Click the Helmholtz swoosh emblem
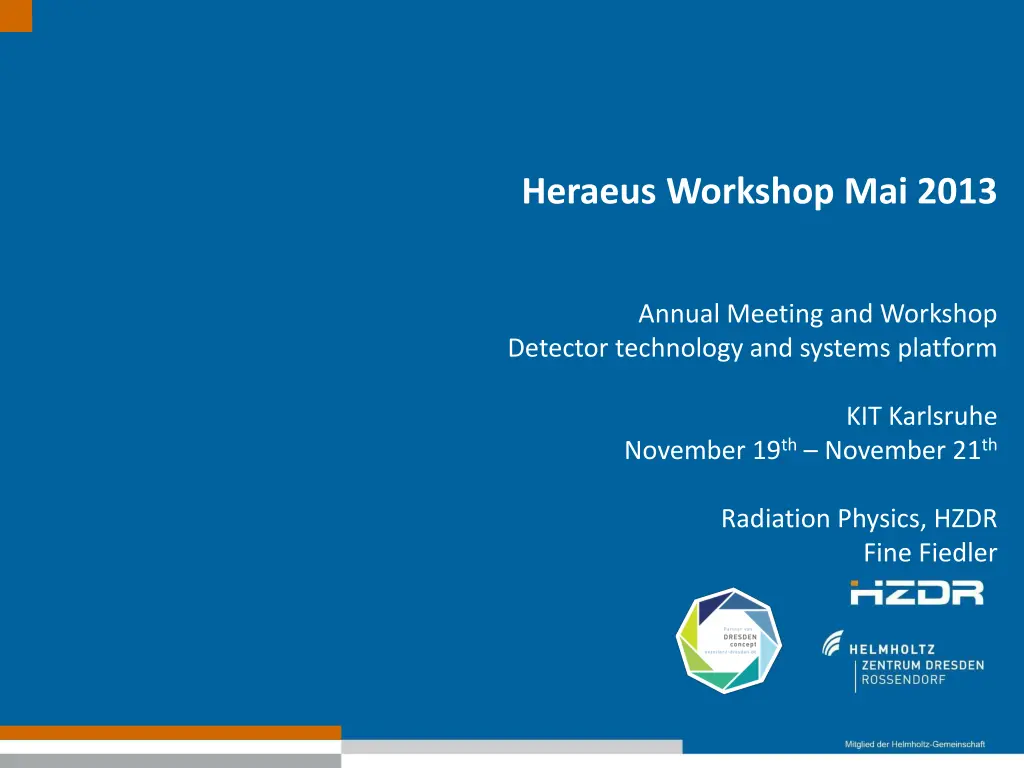 click(x=833, y=644)
